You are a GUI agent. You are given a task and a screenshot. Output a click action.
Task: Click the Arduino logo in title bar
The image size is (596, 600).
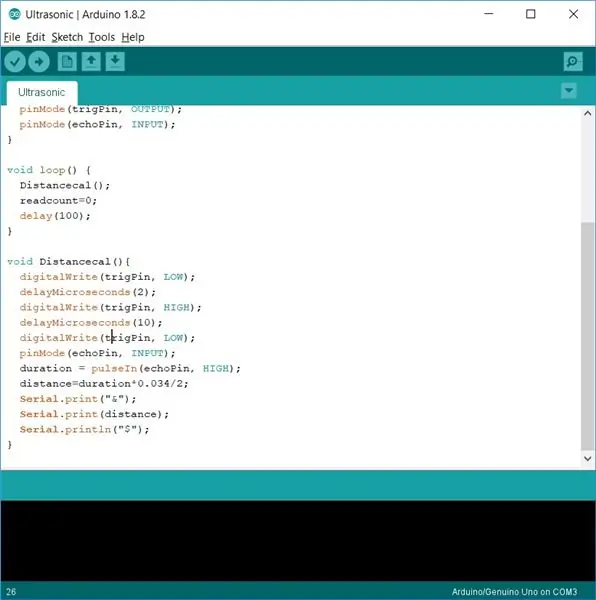pos(15,15)
